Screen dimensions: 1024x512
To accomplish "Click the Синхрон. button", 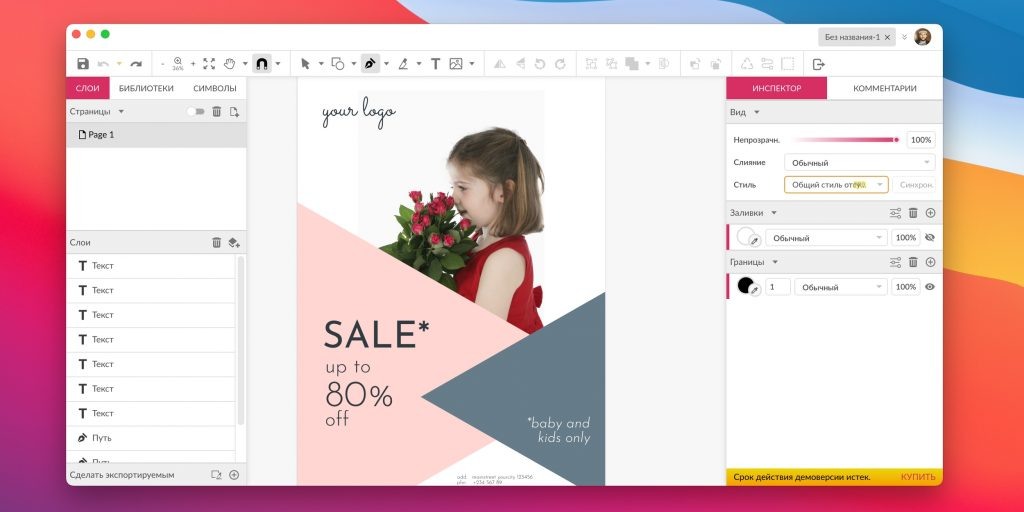I will 914,185.
